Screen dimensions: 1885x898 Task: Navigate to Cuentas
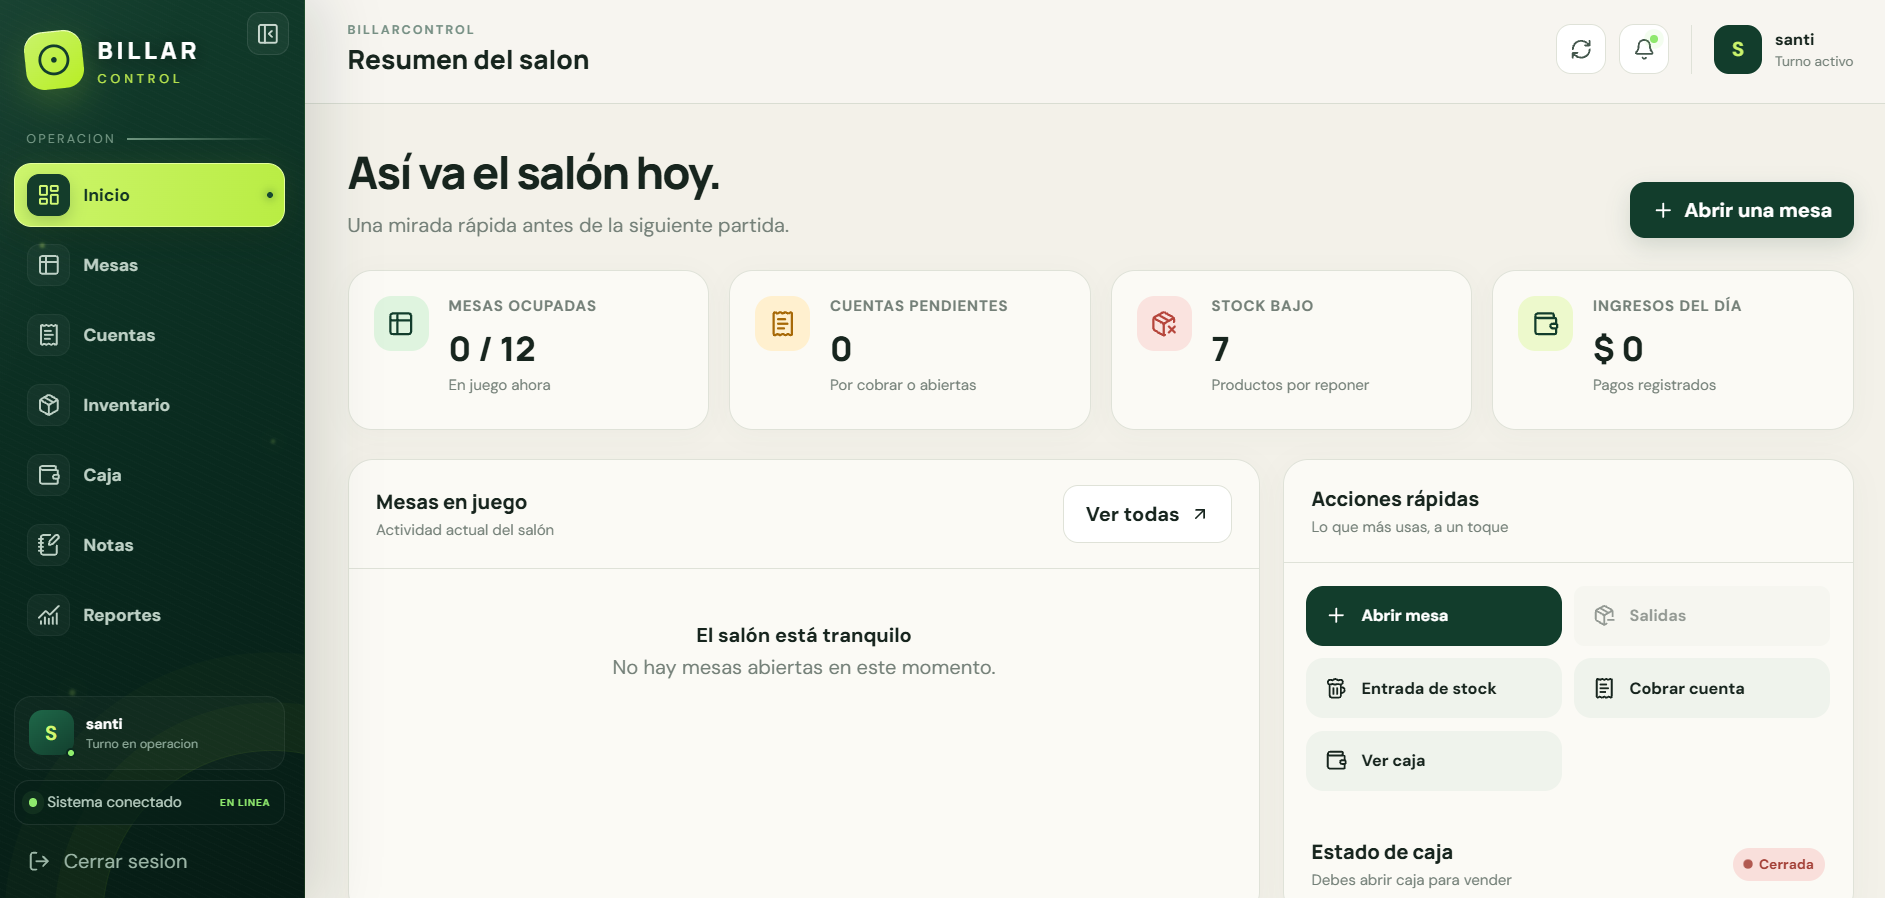click(x=149, y=335)
